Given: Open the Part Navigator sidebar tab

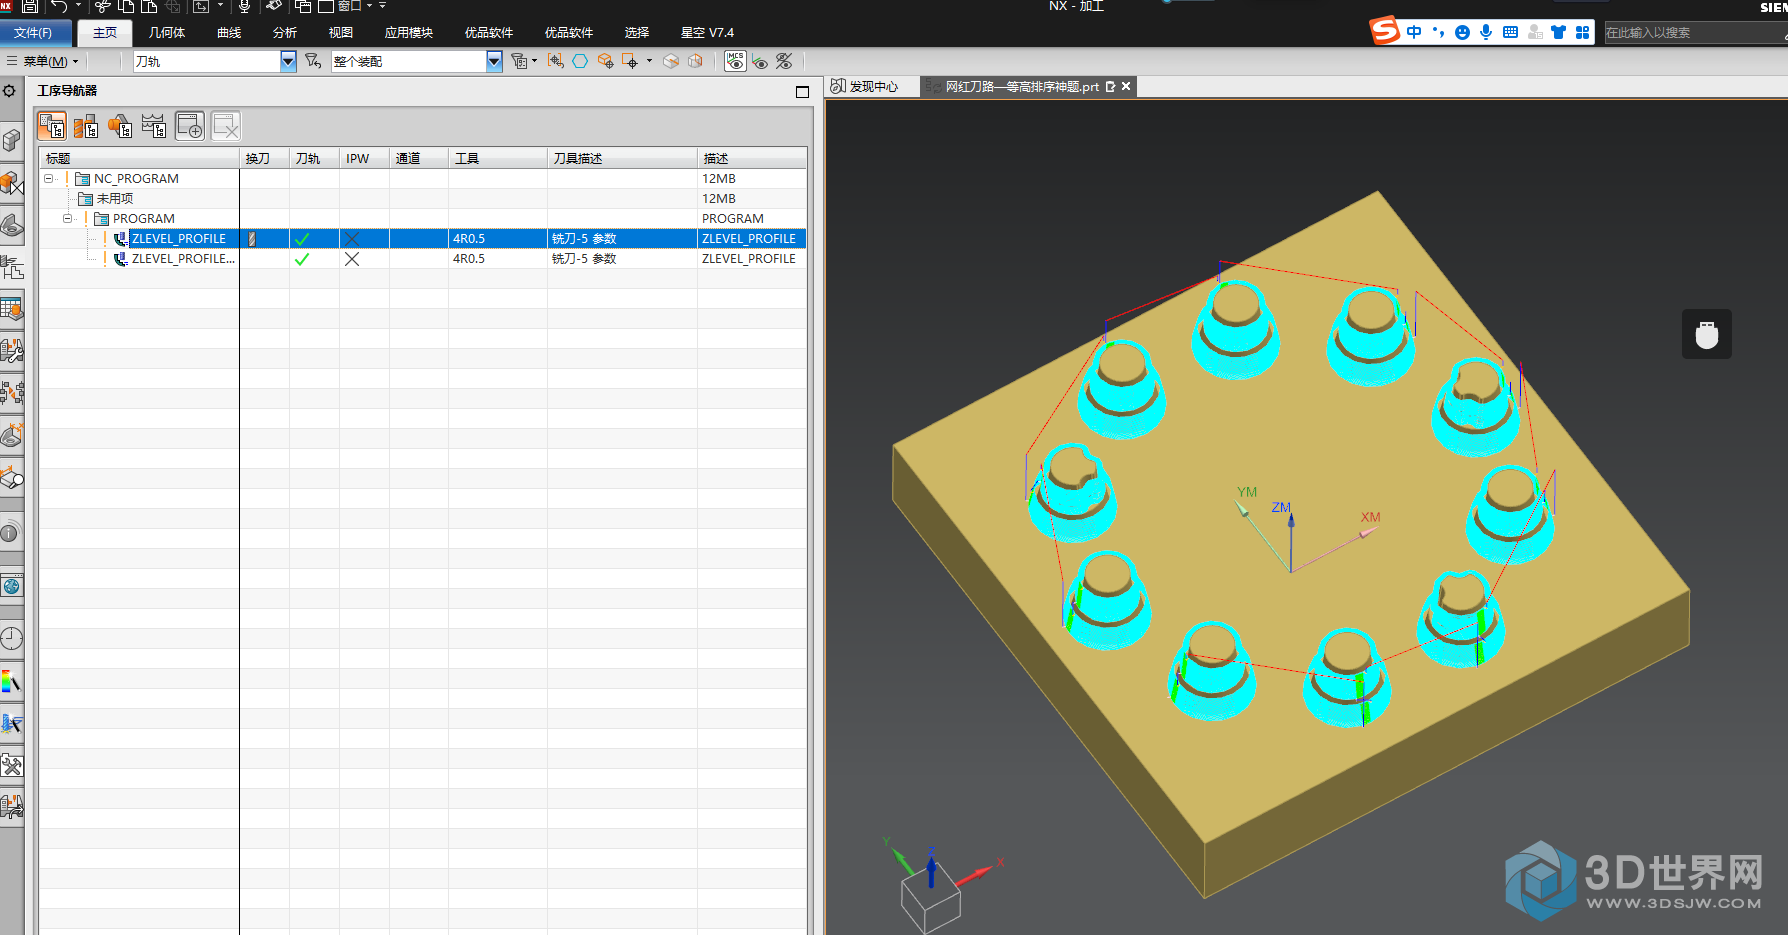Looking at the screenshot, I should (11, 225).
